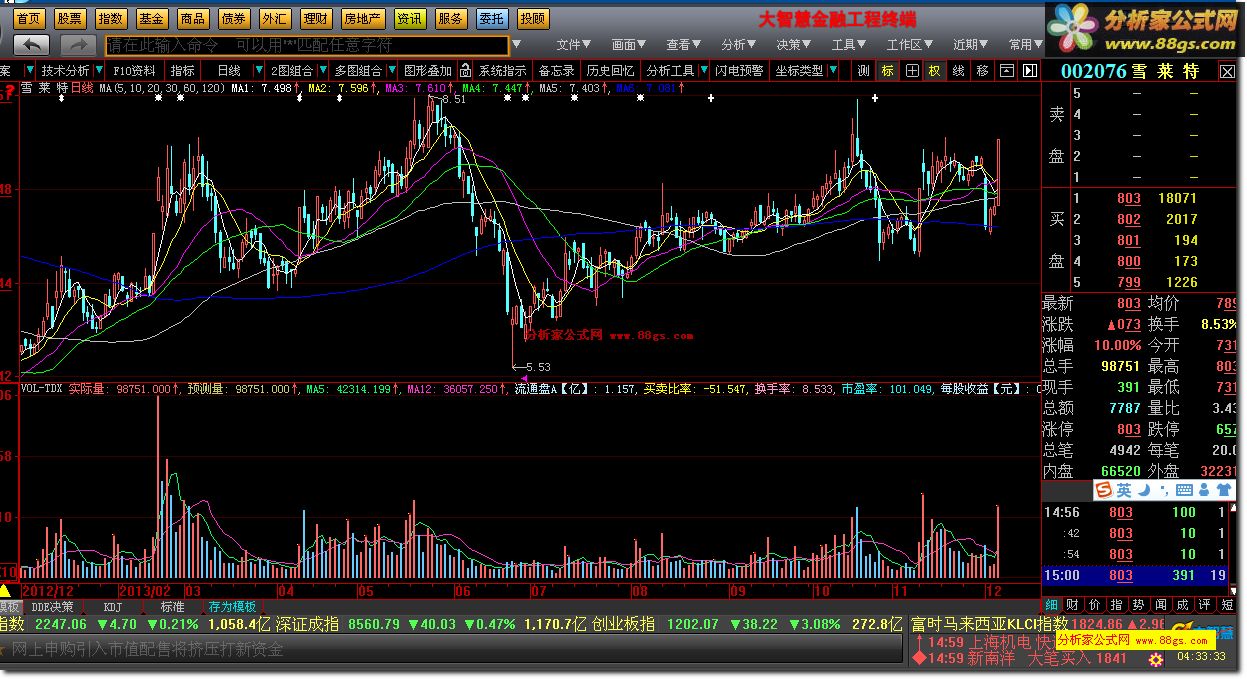The height and width of the screenshot is (679, 1247).
Task: Click the punctuation mode icon in IME bar
Action: [x=1162, y=490]
